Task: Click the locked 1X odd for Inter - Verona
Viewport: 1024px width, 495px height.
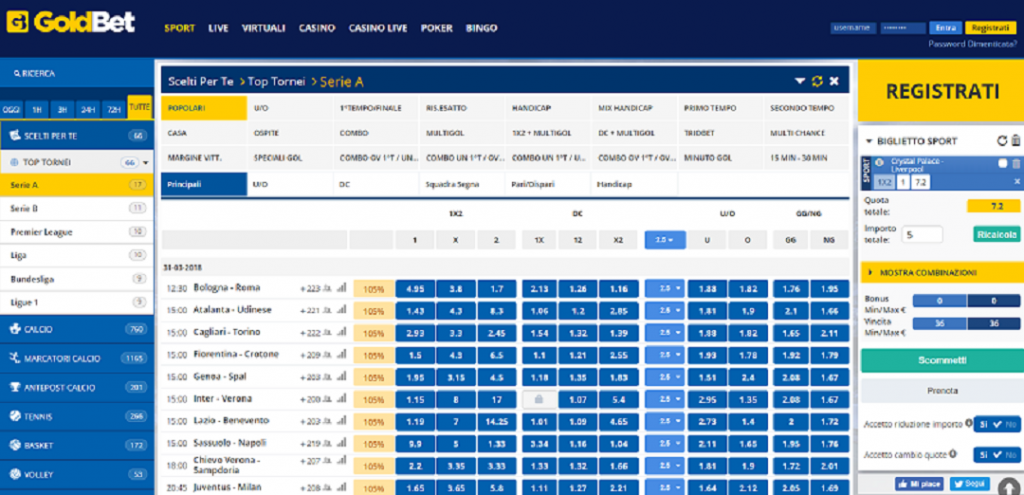Action: 539,399
